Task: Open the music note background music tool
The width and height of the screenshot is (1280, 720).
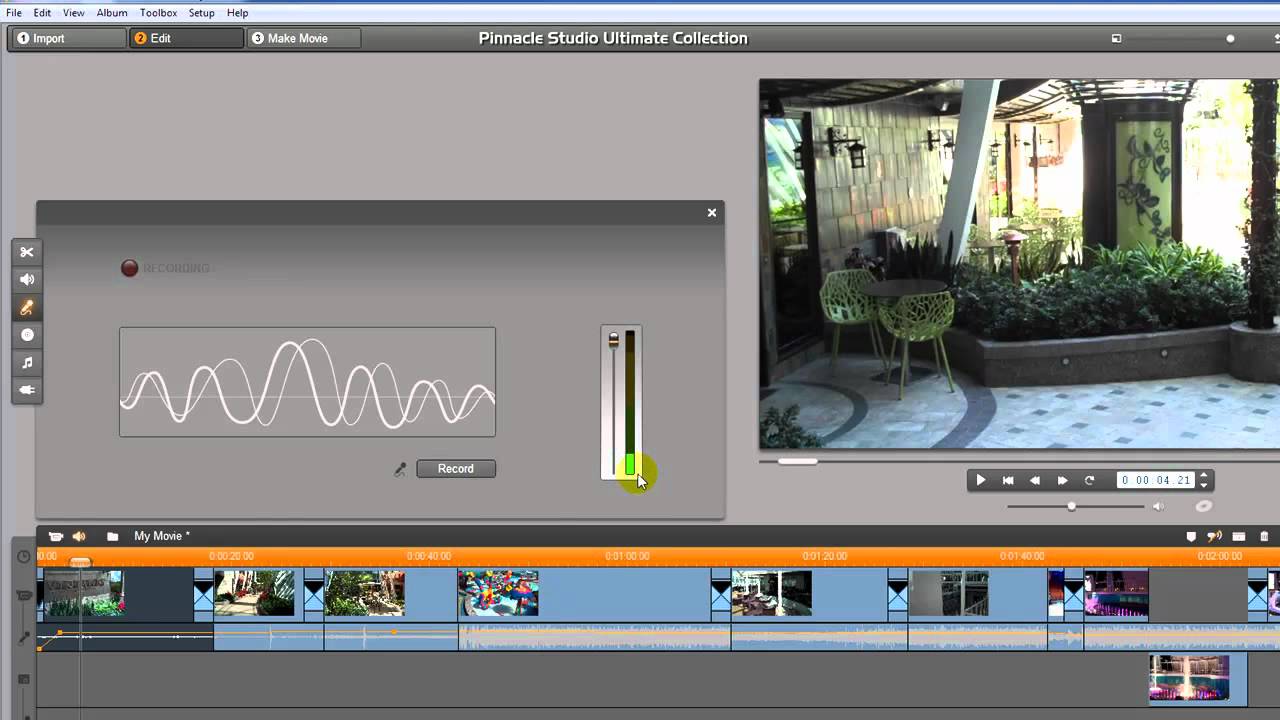Action: tap(27, 363)
